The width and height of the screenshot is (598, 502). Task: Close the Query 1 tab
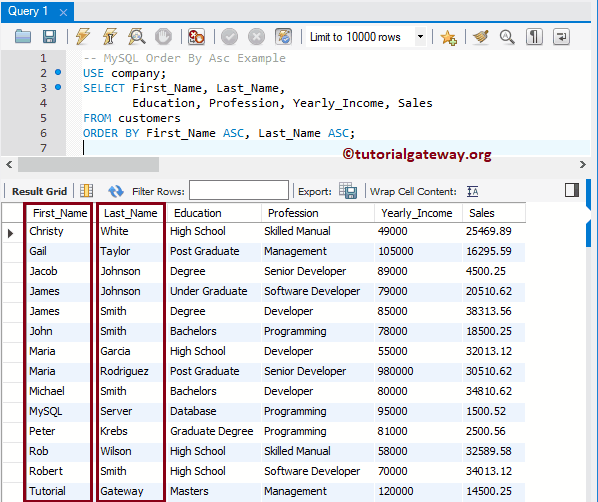click(63, 13)
